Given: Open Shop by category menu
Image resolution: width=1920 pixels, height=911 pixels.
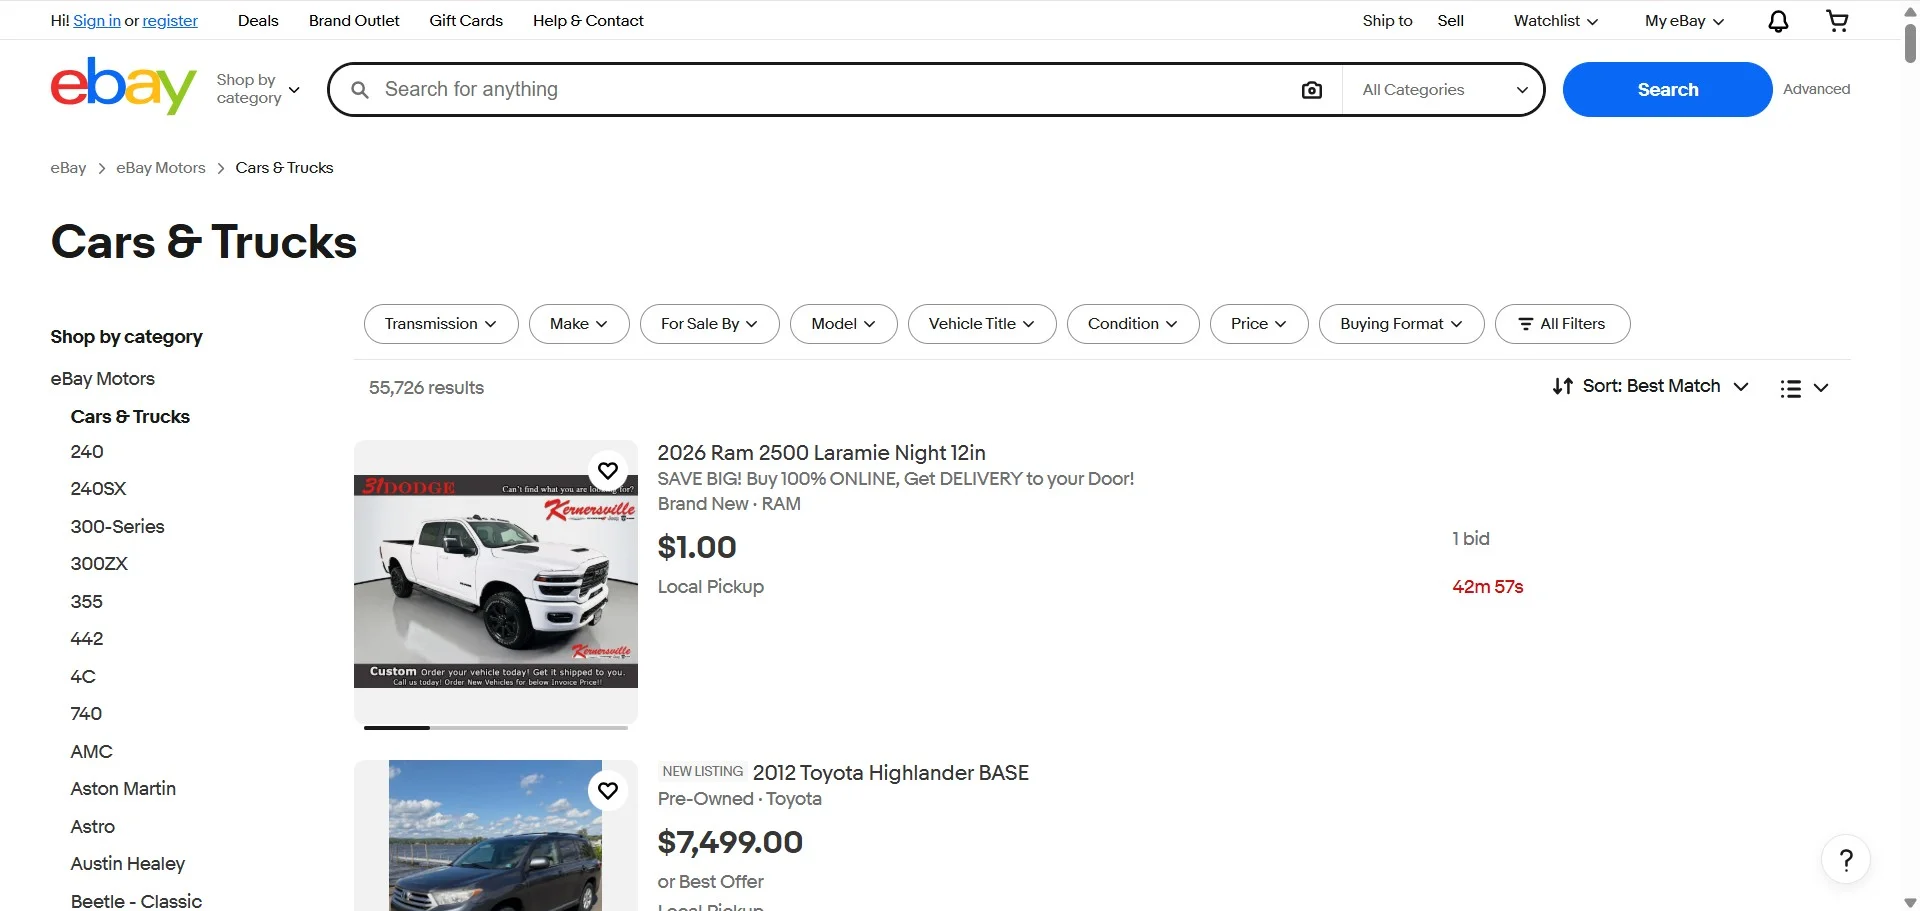Looking at the screenshot, I should pyautogui.click(x=258, y=89).
